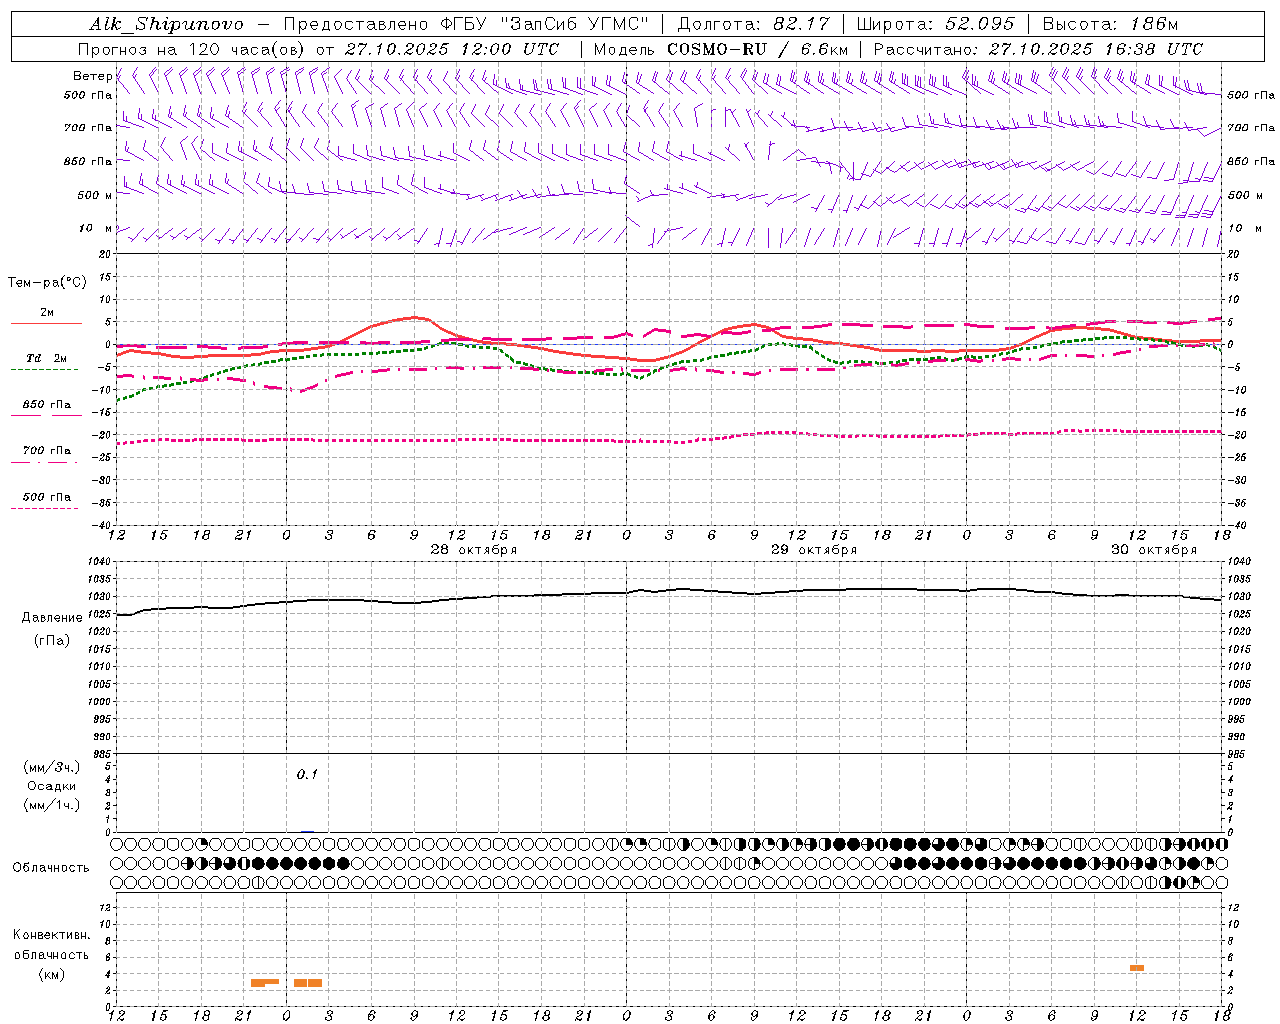This screenshot has width=1280, height=1024.
Task: Click the (мм/3ч.) precipitation unit label
Action: (x=52, y=767)
